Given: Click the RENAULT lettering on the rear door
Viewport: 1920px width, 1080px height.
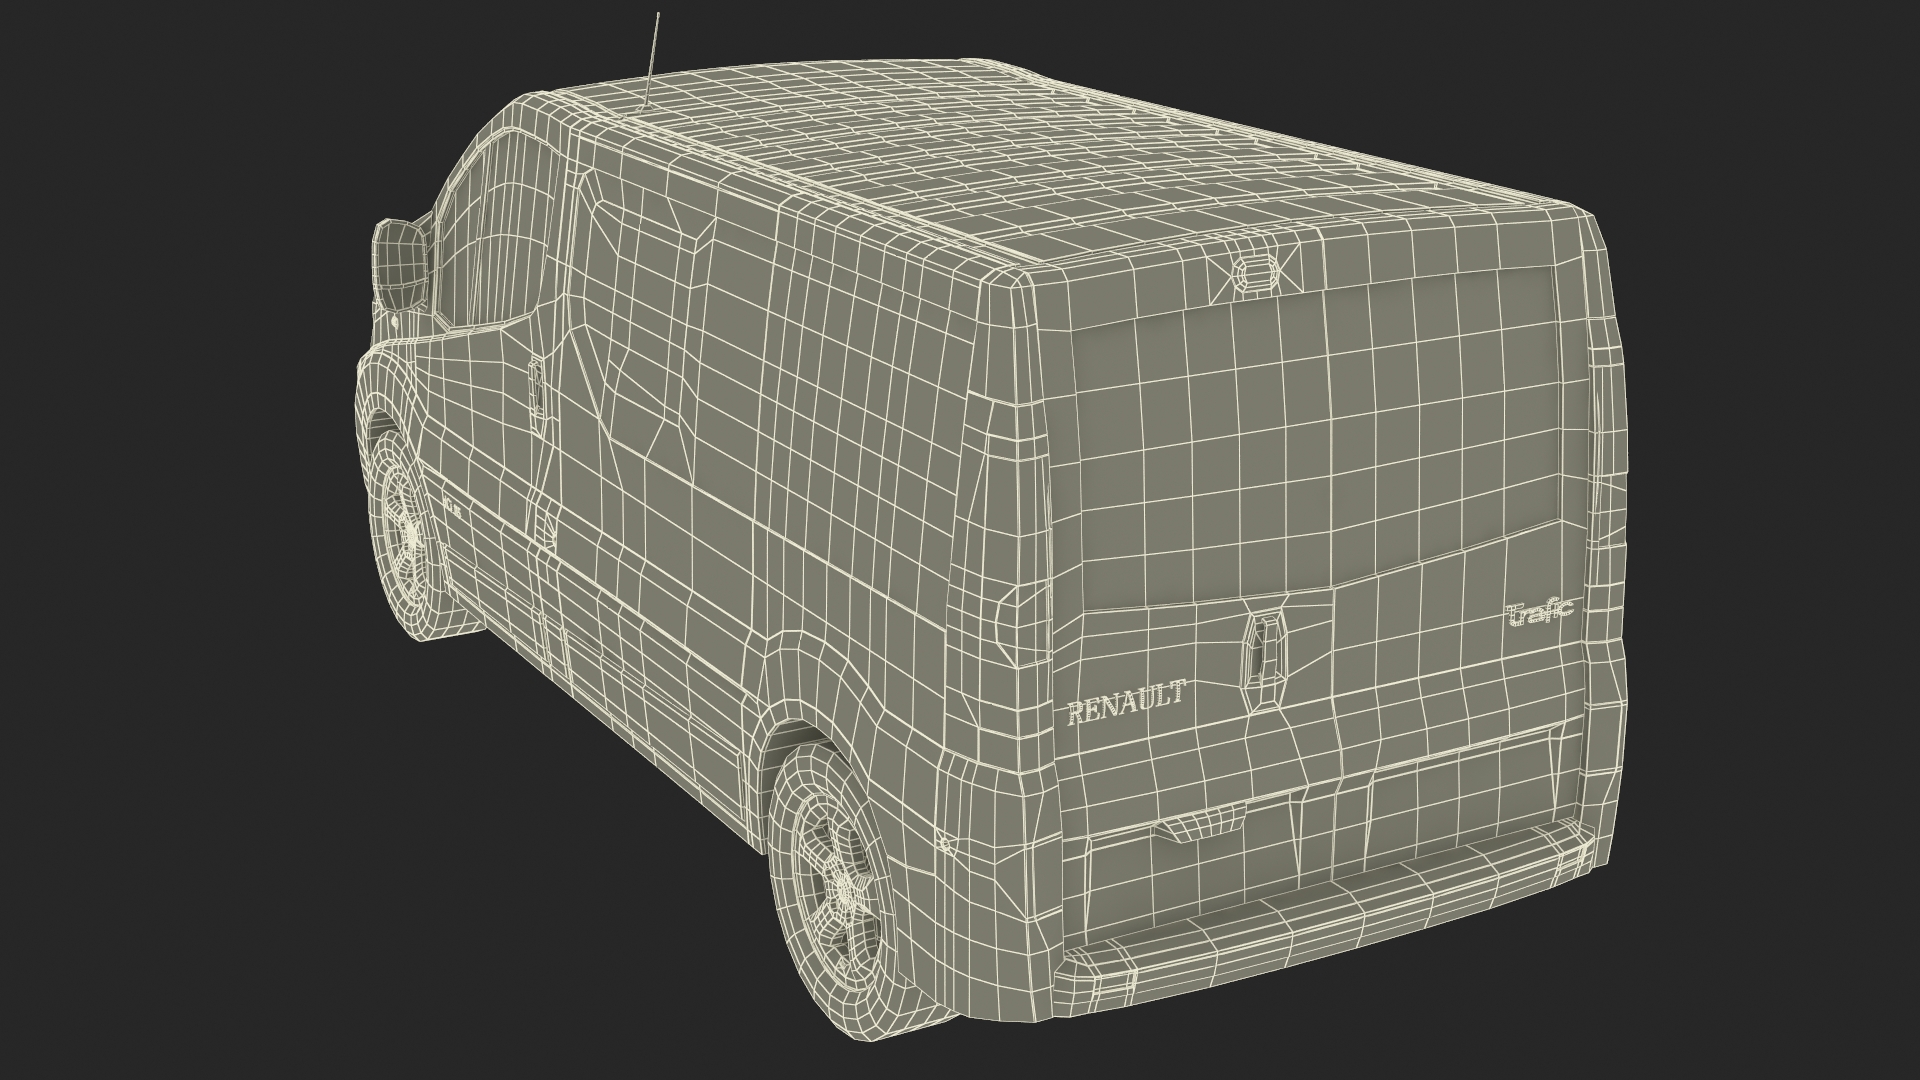Looking at the screenshot, I should point(1127,702).
